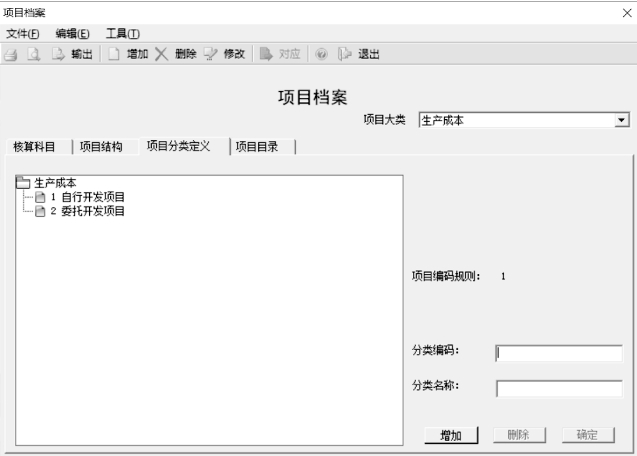Expand the 项目大类 dropdown arrow
This screenshot has height=456, width=637.
coord(621,120)
